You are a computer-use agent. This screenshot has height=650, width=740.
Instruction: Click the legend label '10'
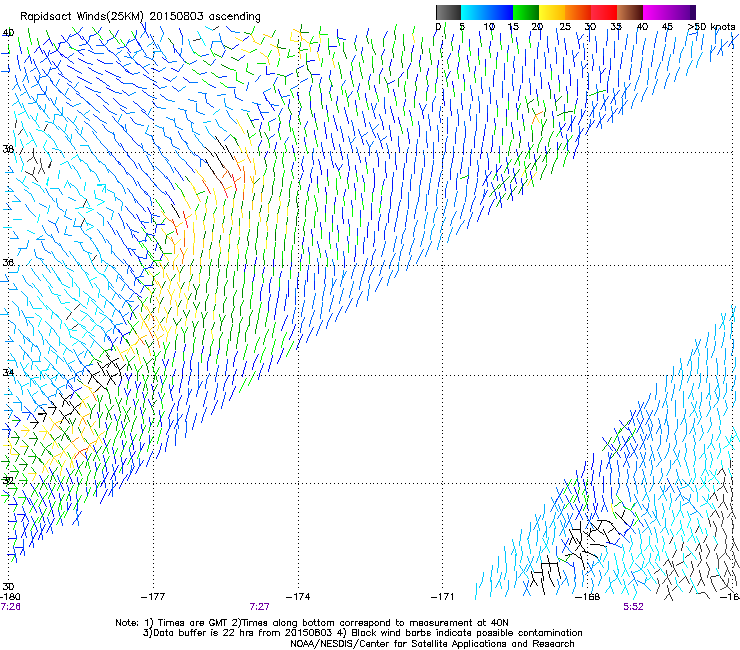[x=489, y=26]
